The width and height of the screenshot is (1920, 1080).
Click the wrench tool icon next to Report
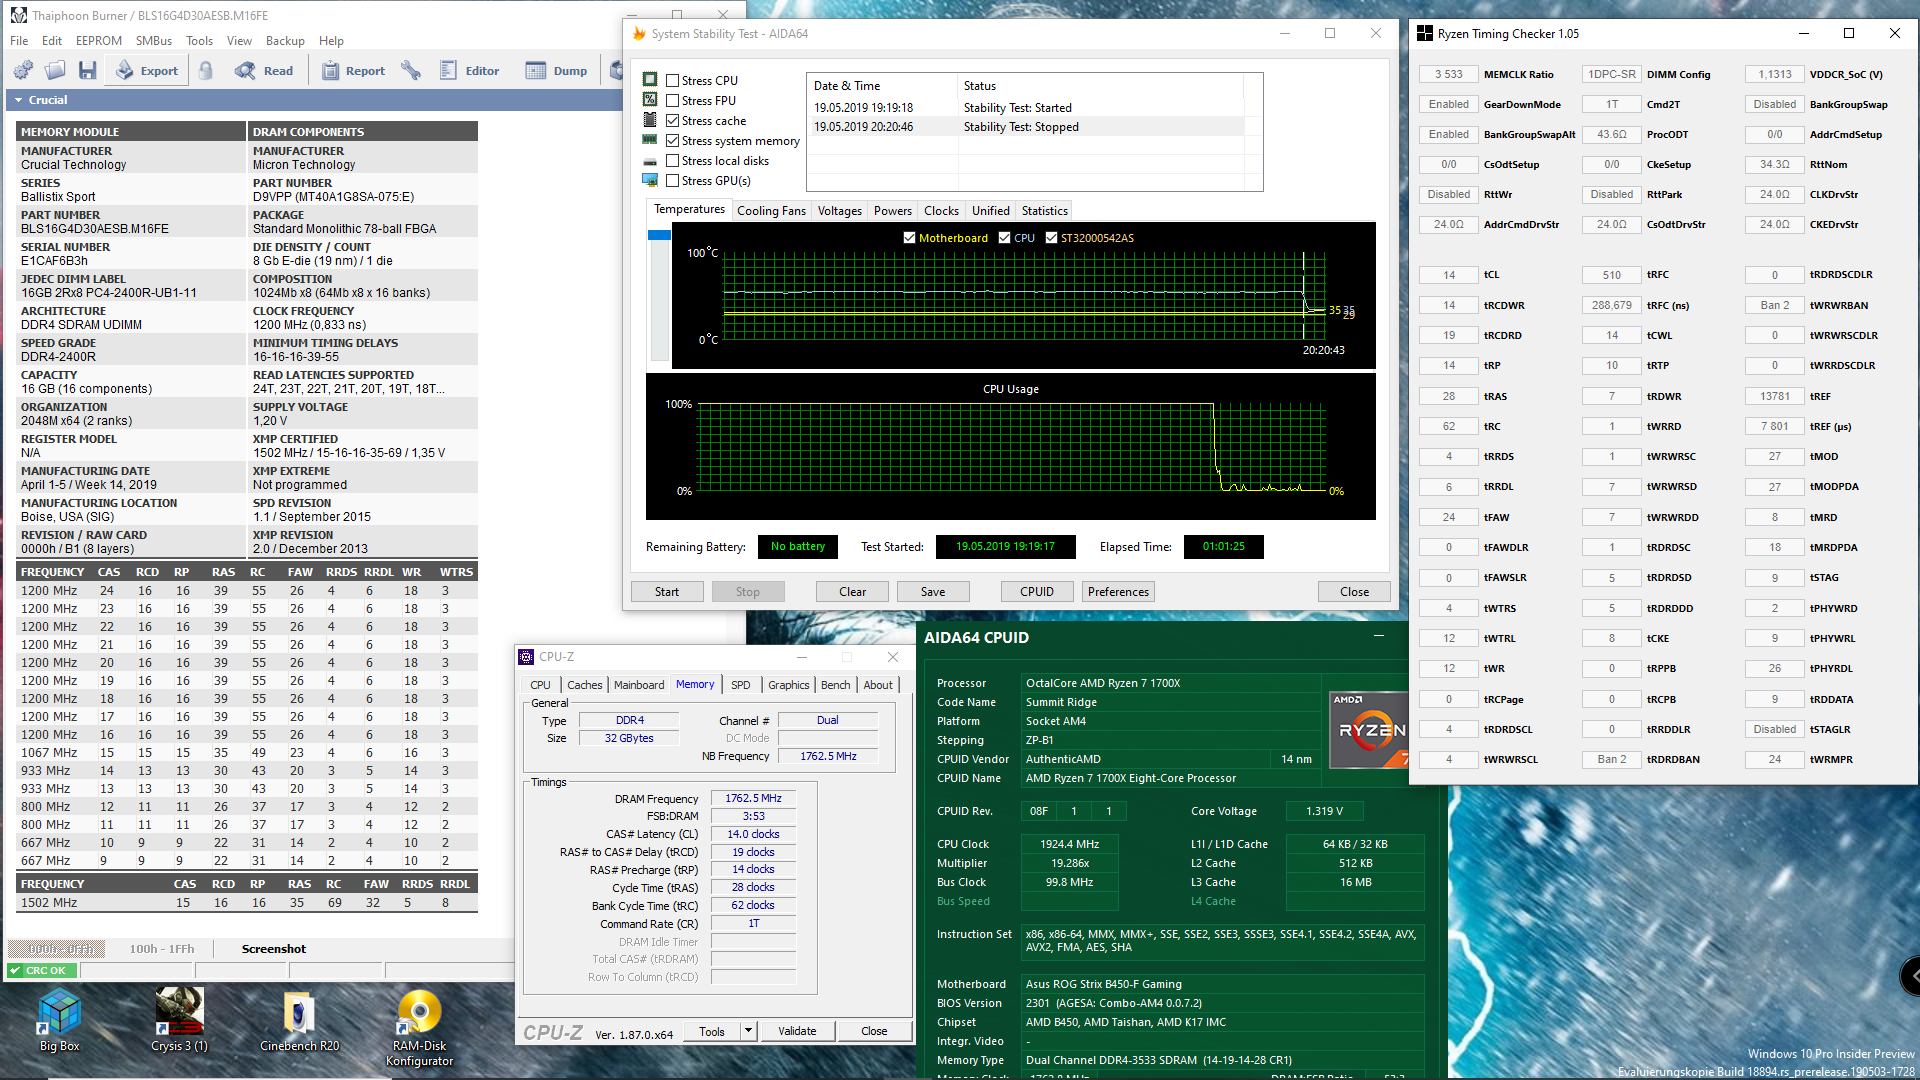[410, 70]
